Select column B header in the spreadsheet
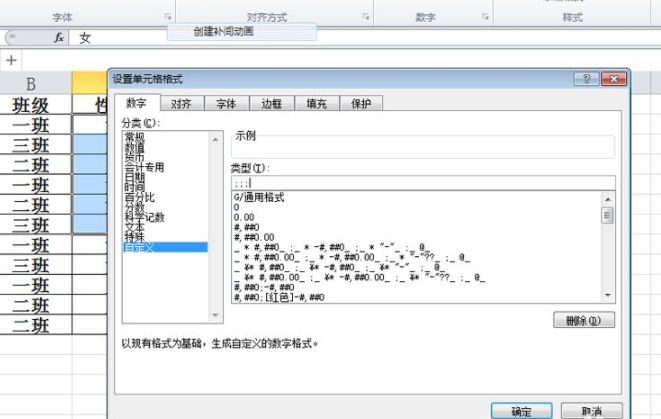Image resolution: width=661 pixels, height=419 pixels. point(35,83)
